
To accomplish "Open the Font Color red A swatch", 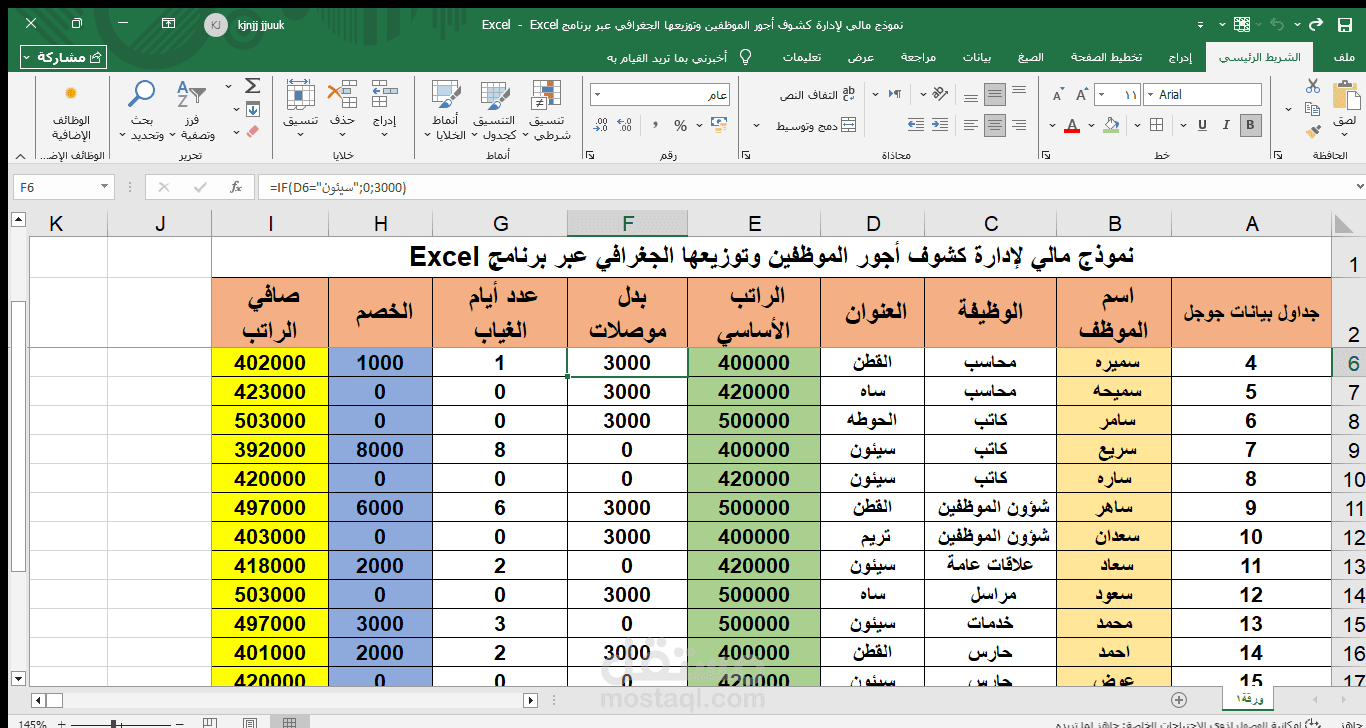I will click(x=1072, y=125).
